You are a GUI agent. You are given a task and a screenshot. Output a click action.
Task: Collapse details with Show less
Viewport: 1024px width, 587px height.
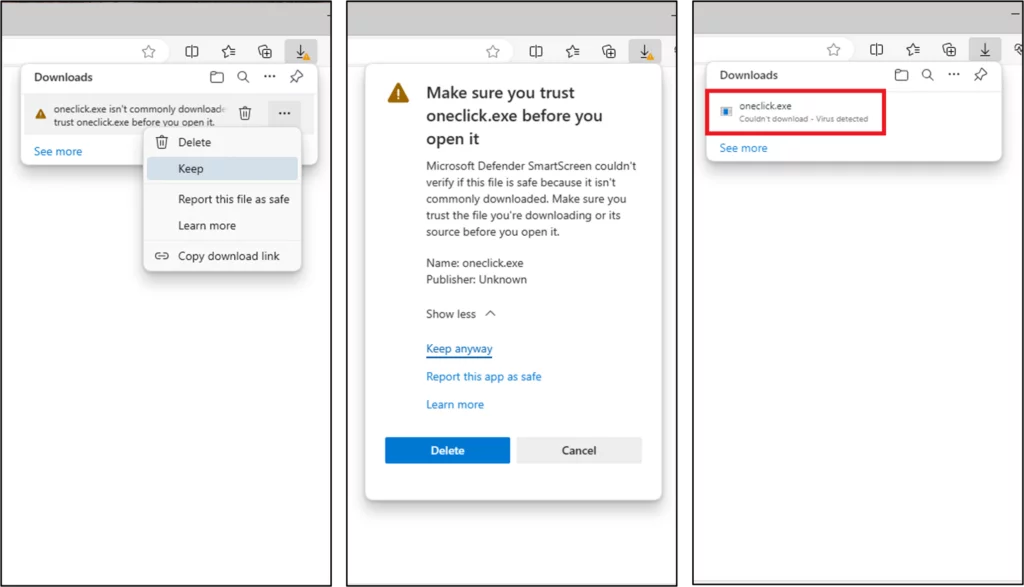[461, 314]
